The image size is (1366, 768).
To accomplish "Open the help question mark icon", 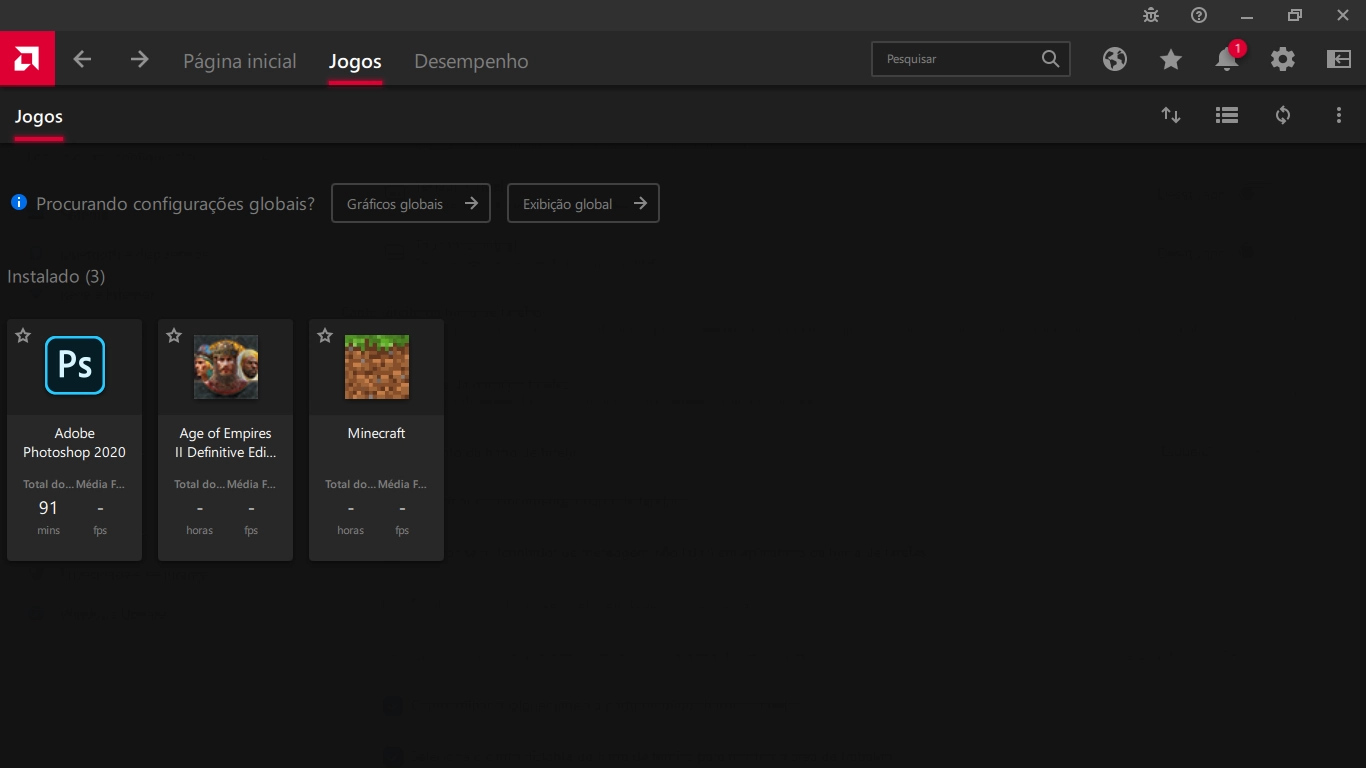I will coord(1199,15).
